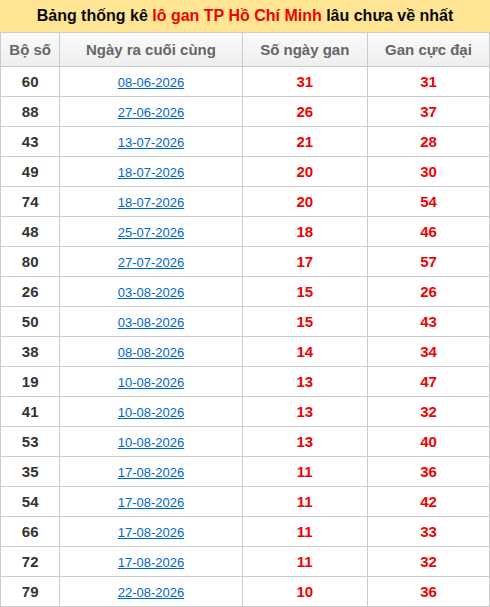Click the 'Số ngày gan' column header
Viewport: 490px width, 607px height.
click(x=305, y=50)
